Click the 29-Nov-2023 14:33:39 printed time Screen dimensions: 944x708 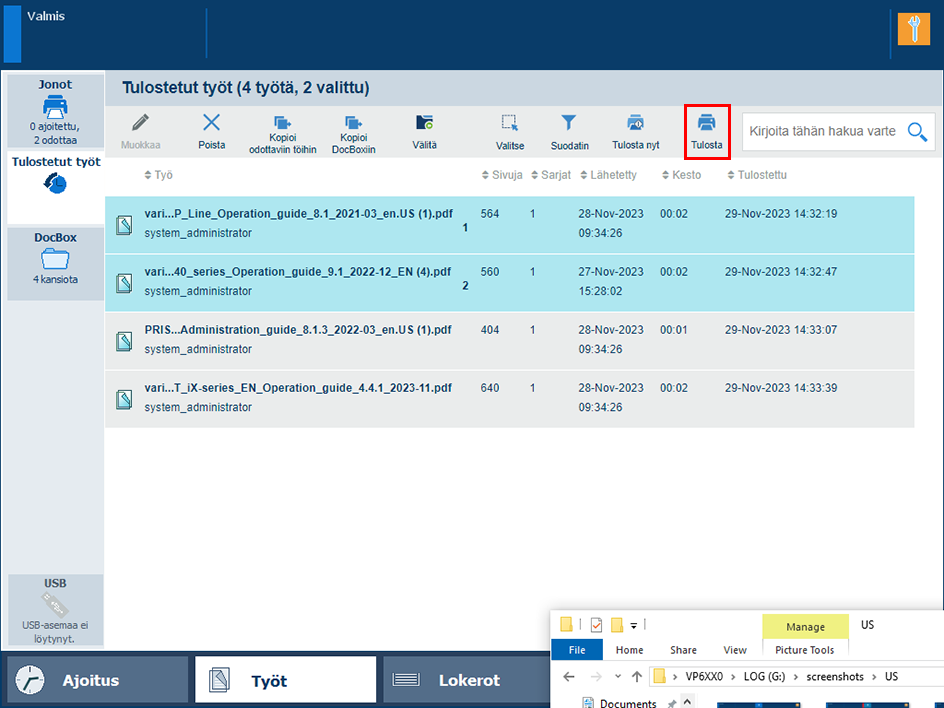click(781, 388)
